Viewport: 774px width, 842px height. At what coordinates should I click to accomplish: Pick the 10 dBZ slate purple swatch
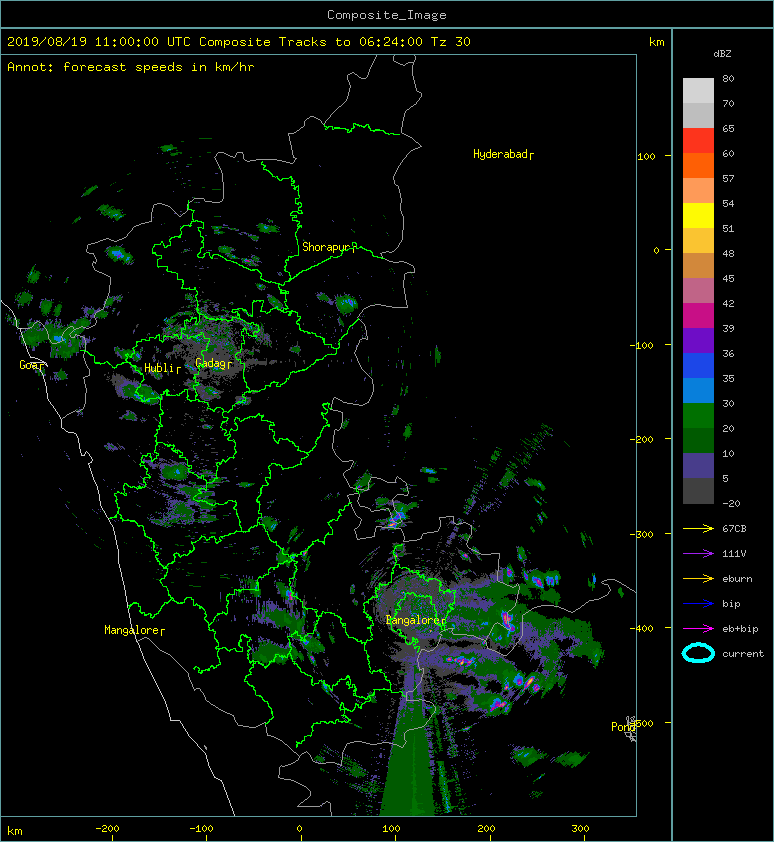698,465
